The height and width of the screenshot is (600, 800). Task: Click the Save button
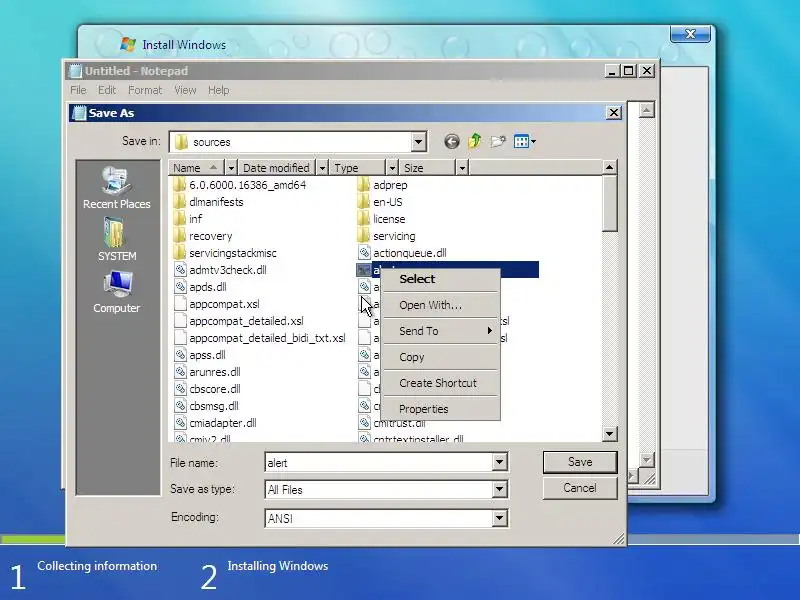tap(580, 462)
